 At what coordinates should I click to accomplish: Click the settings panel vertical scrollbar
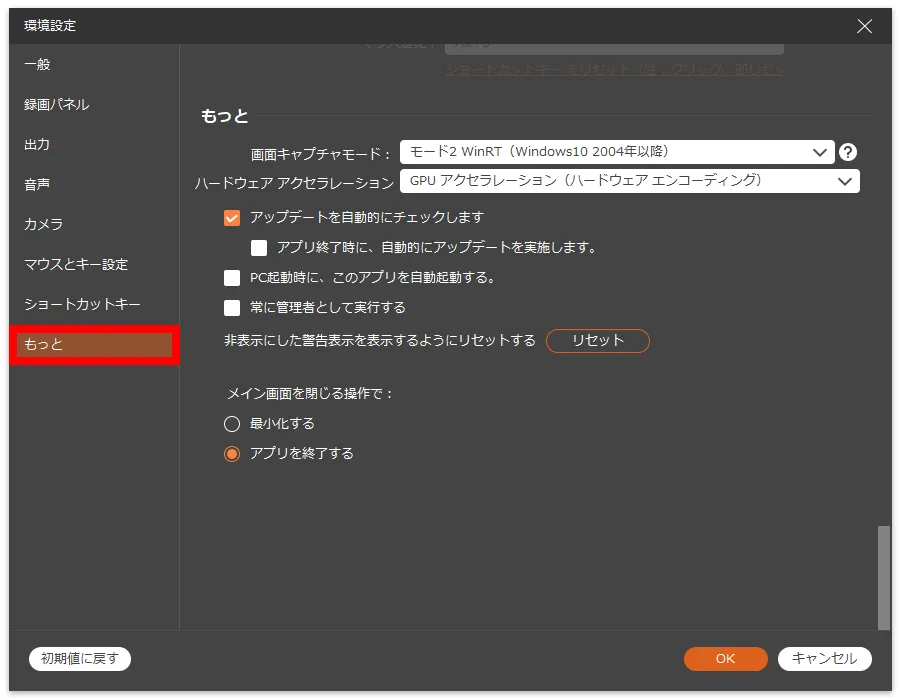coord(883,576)
